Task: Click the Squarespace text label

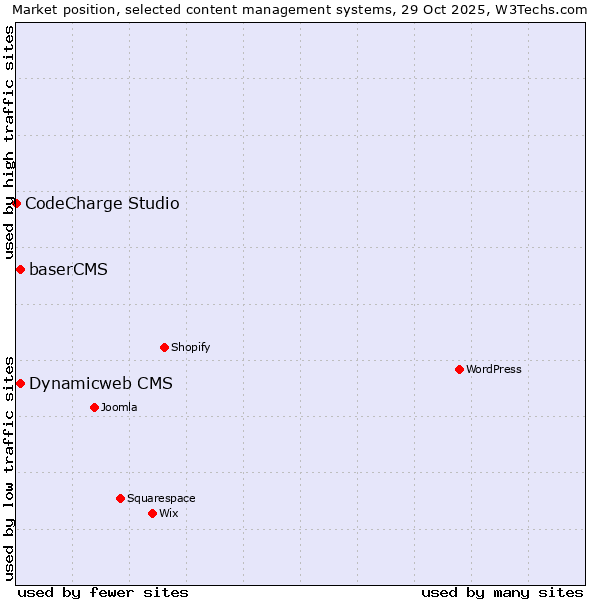Action: click(161, 499)
